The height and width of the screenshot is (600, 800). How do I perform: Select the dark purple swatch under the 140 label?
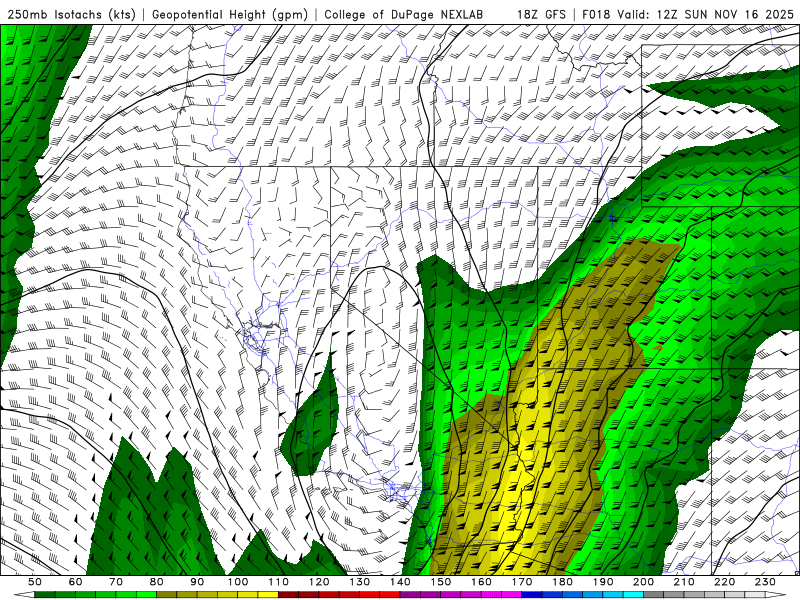pyautogui.click(x=410, y=594)
